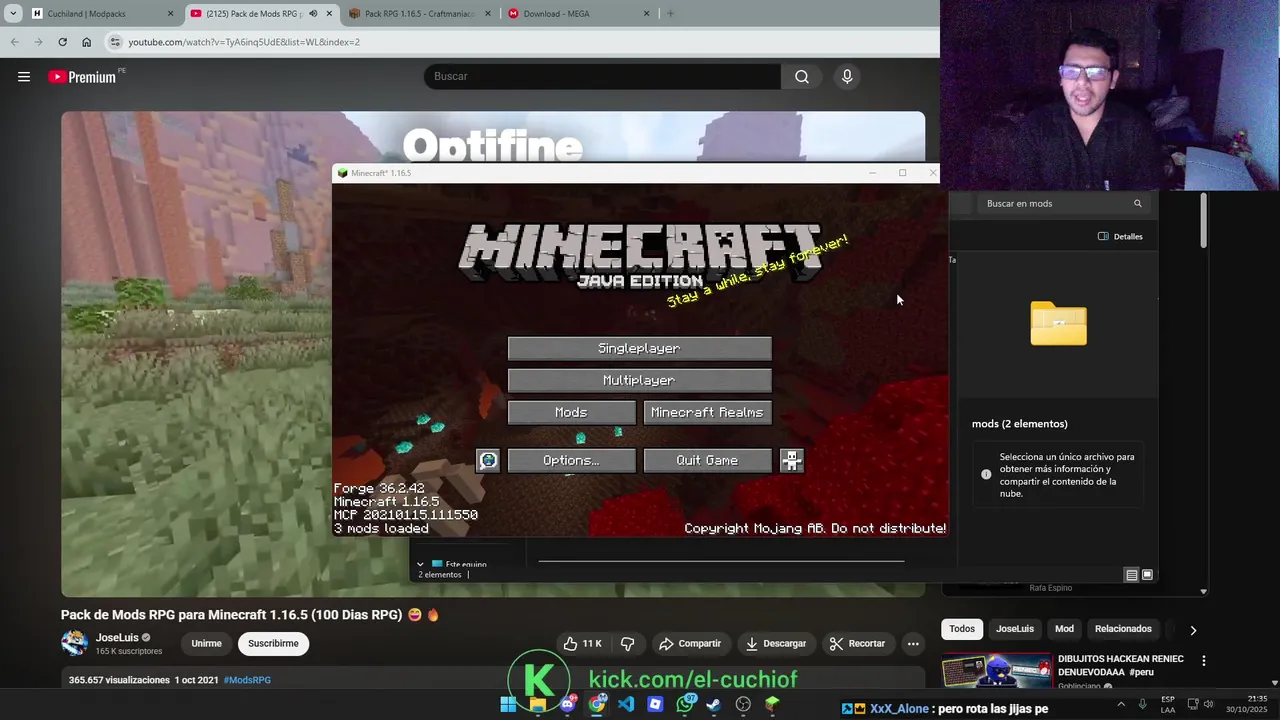Click Quit Game in Minecraft
The height and width of the screenshot is (720, 1280).
click(x=707, y=460)
